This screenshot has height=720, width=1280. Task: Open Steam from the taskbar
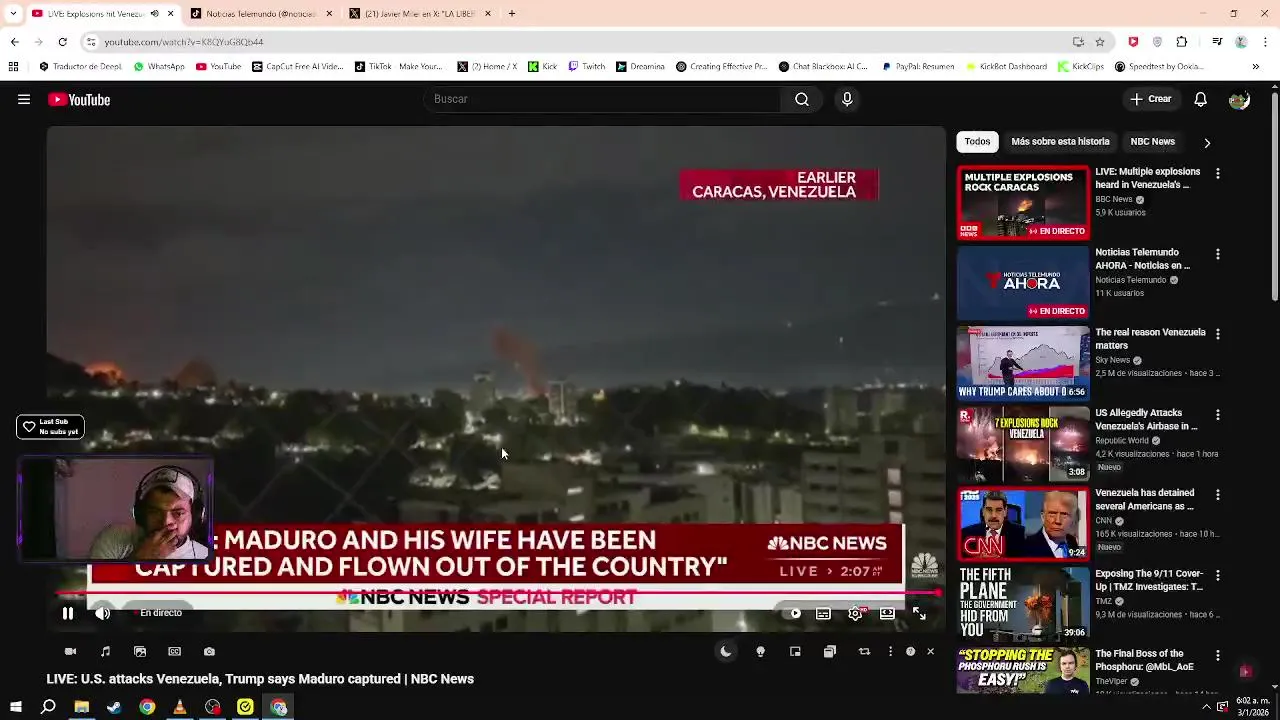click(x=114, y=707)
